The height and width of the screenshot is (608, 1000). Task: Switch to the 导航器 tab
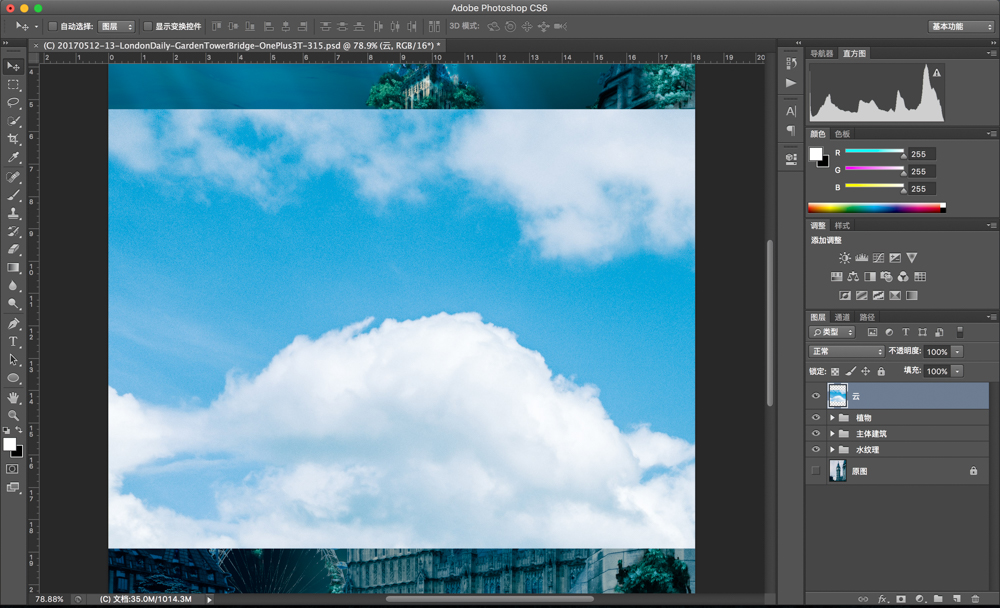[x=821, y=54]
